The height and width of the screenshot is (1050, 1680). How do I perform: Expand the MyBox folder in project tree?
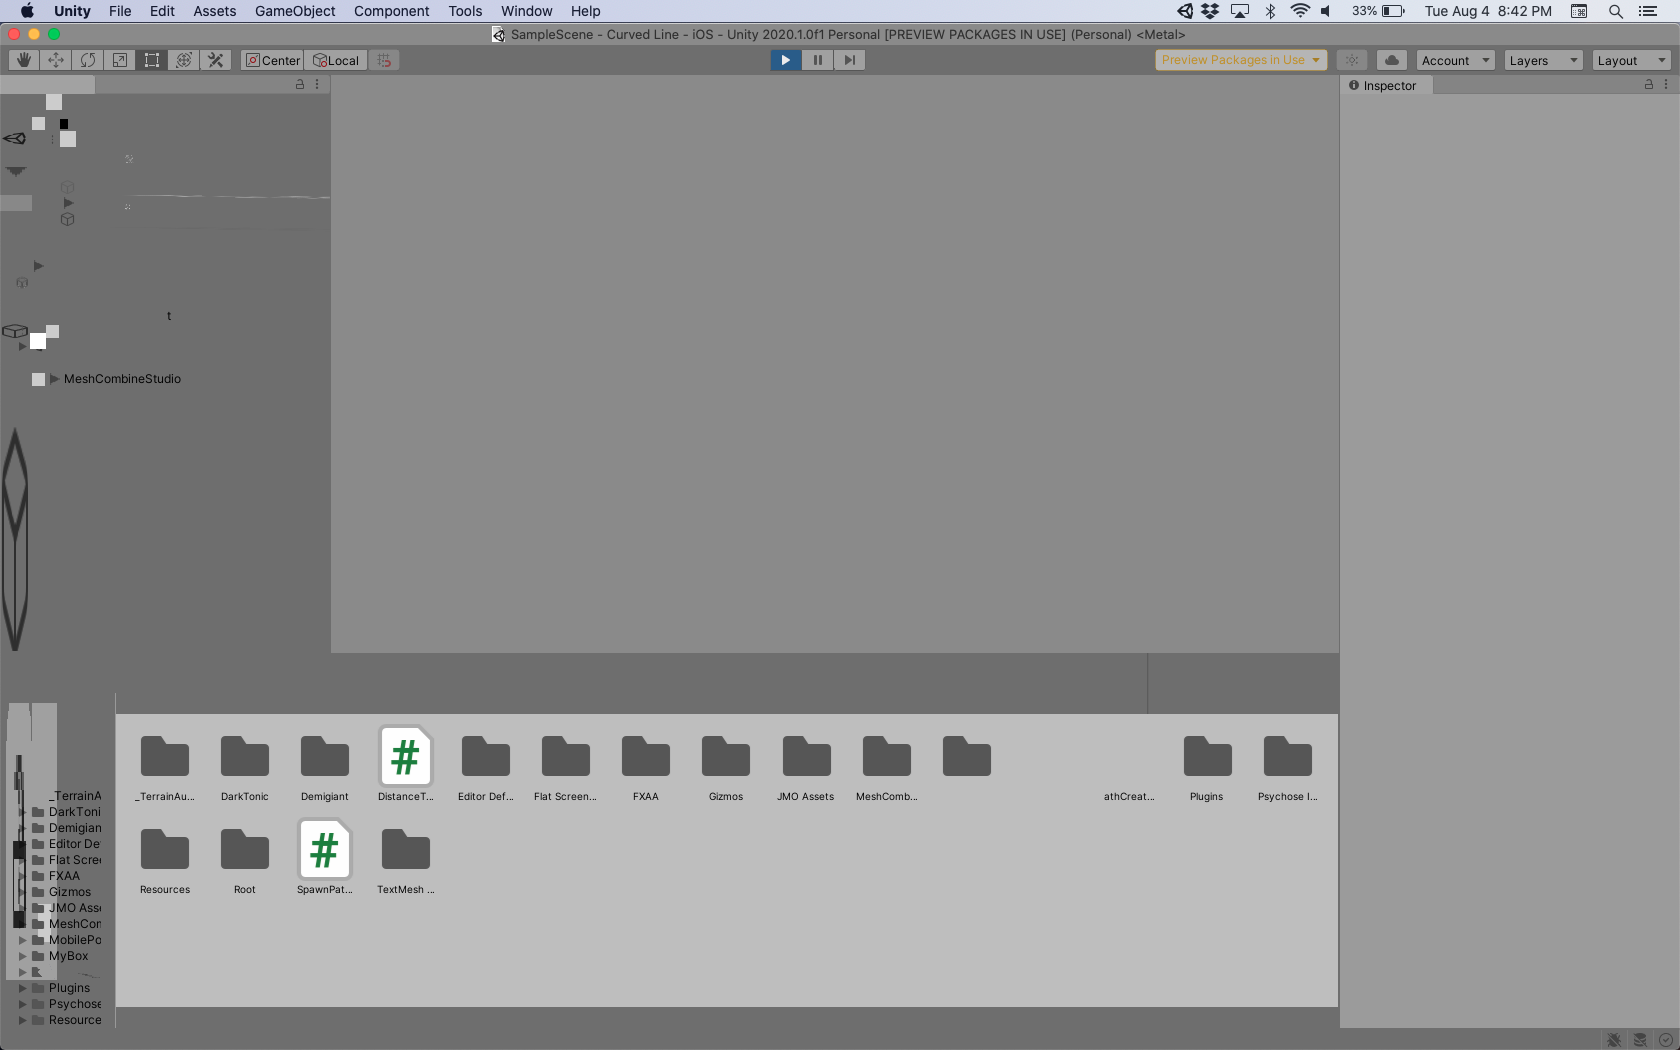pos(22,956)
